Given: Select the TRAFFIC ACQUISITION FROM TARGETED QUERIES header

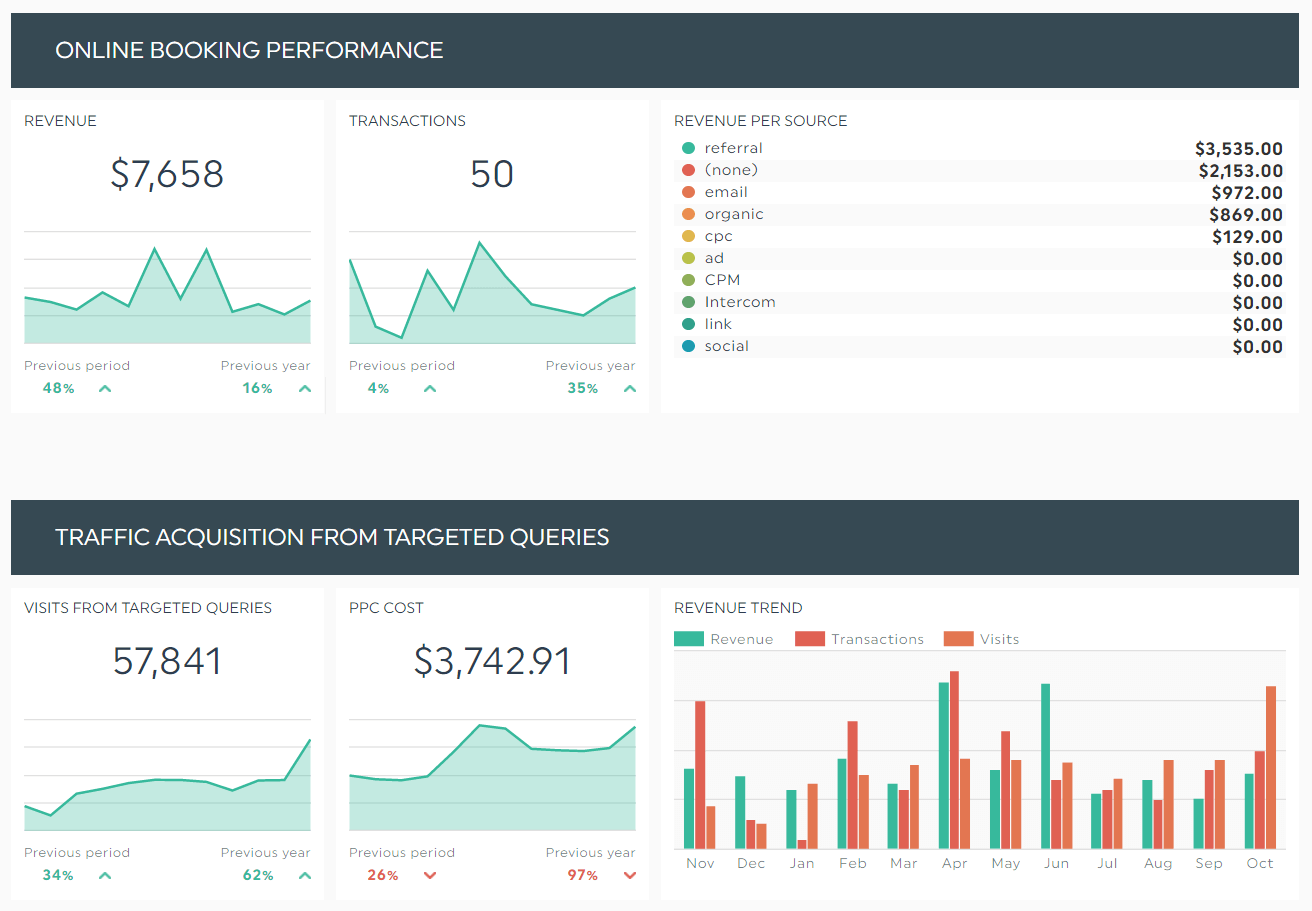Looking at the screenshot, I should pos(333,537).
